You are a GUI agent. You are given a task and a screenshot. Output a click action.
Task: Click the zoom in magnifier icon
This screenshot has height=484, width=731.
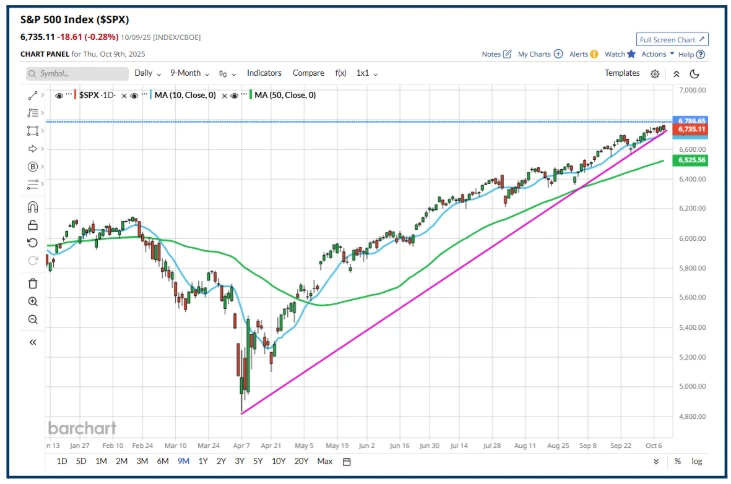pos(33,301)
